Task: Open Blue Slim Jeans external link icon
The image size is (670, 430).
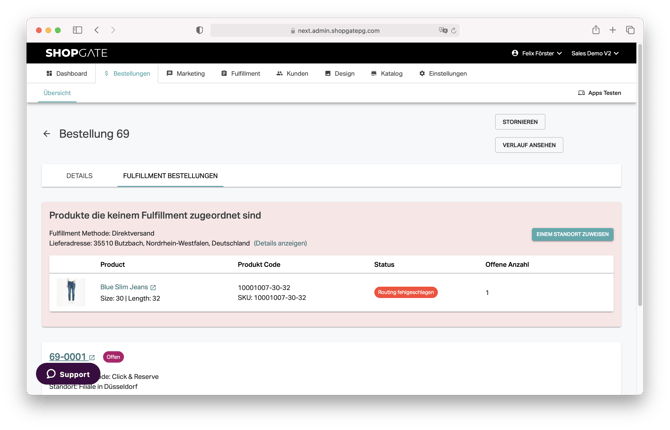Action: 153,287
